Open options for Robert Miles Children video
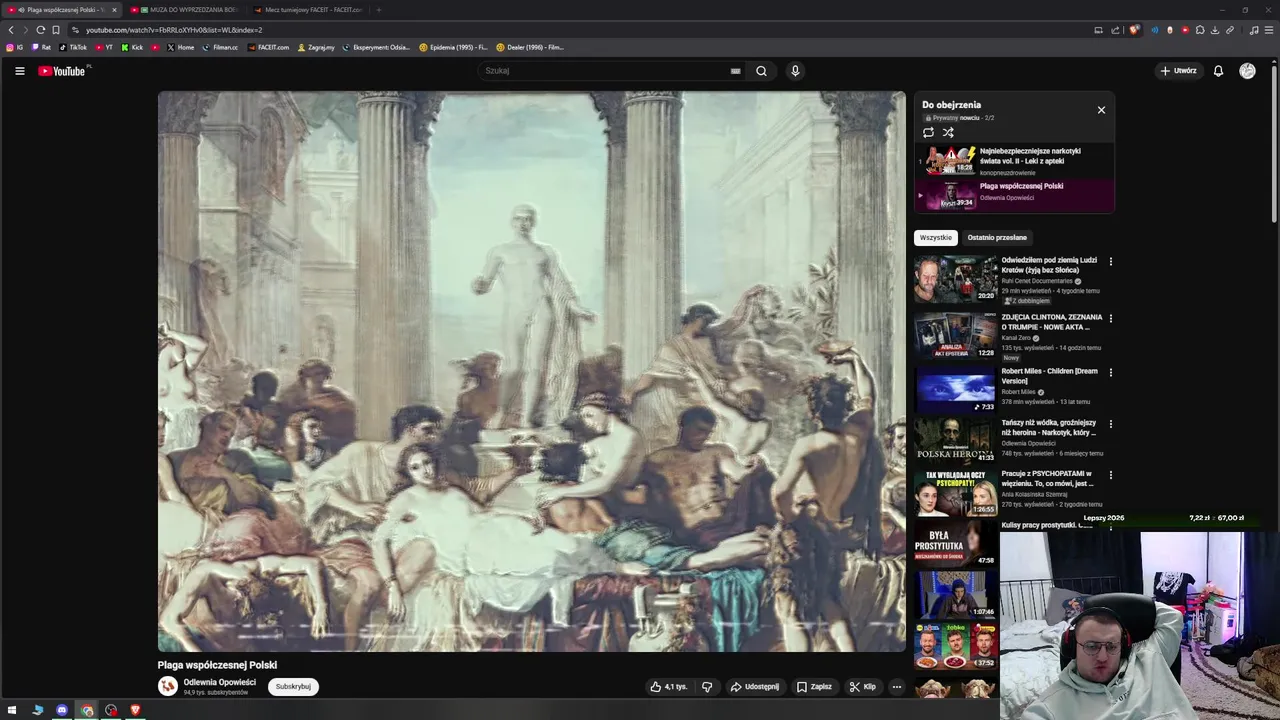1280x720 pixels. 1110,373
